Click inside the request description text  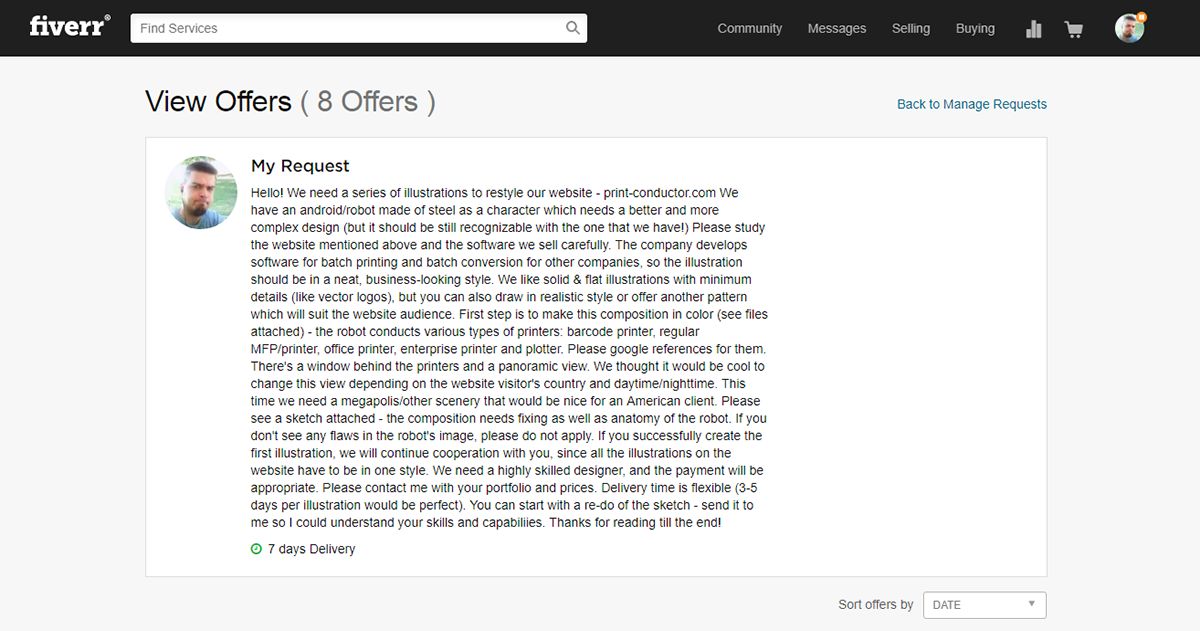tap(508, 358)
